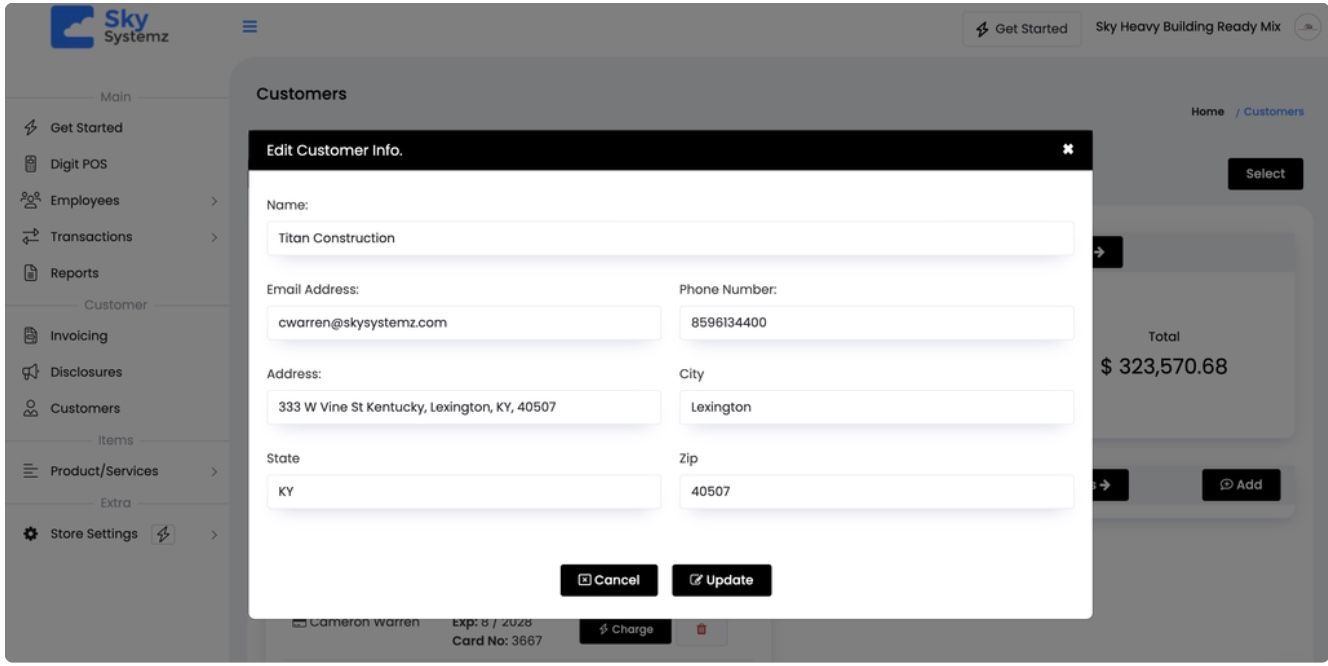Click the Cancel button
This screenshot has height=666, width=1328.
click(x=609, y=580)
